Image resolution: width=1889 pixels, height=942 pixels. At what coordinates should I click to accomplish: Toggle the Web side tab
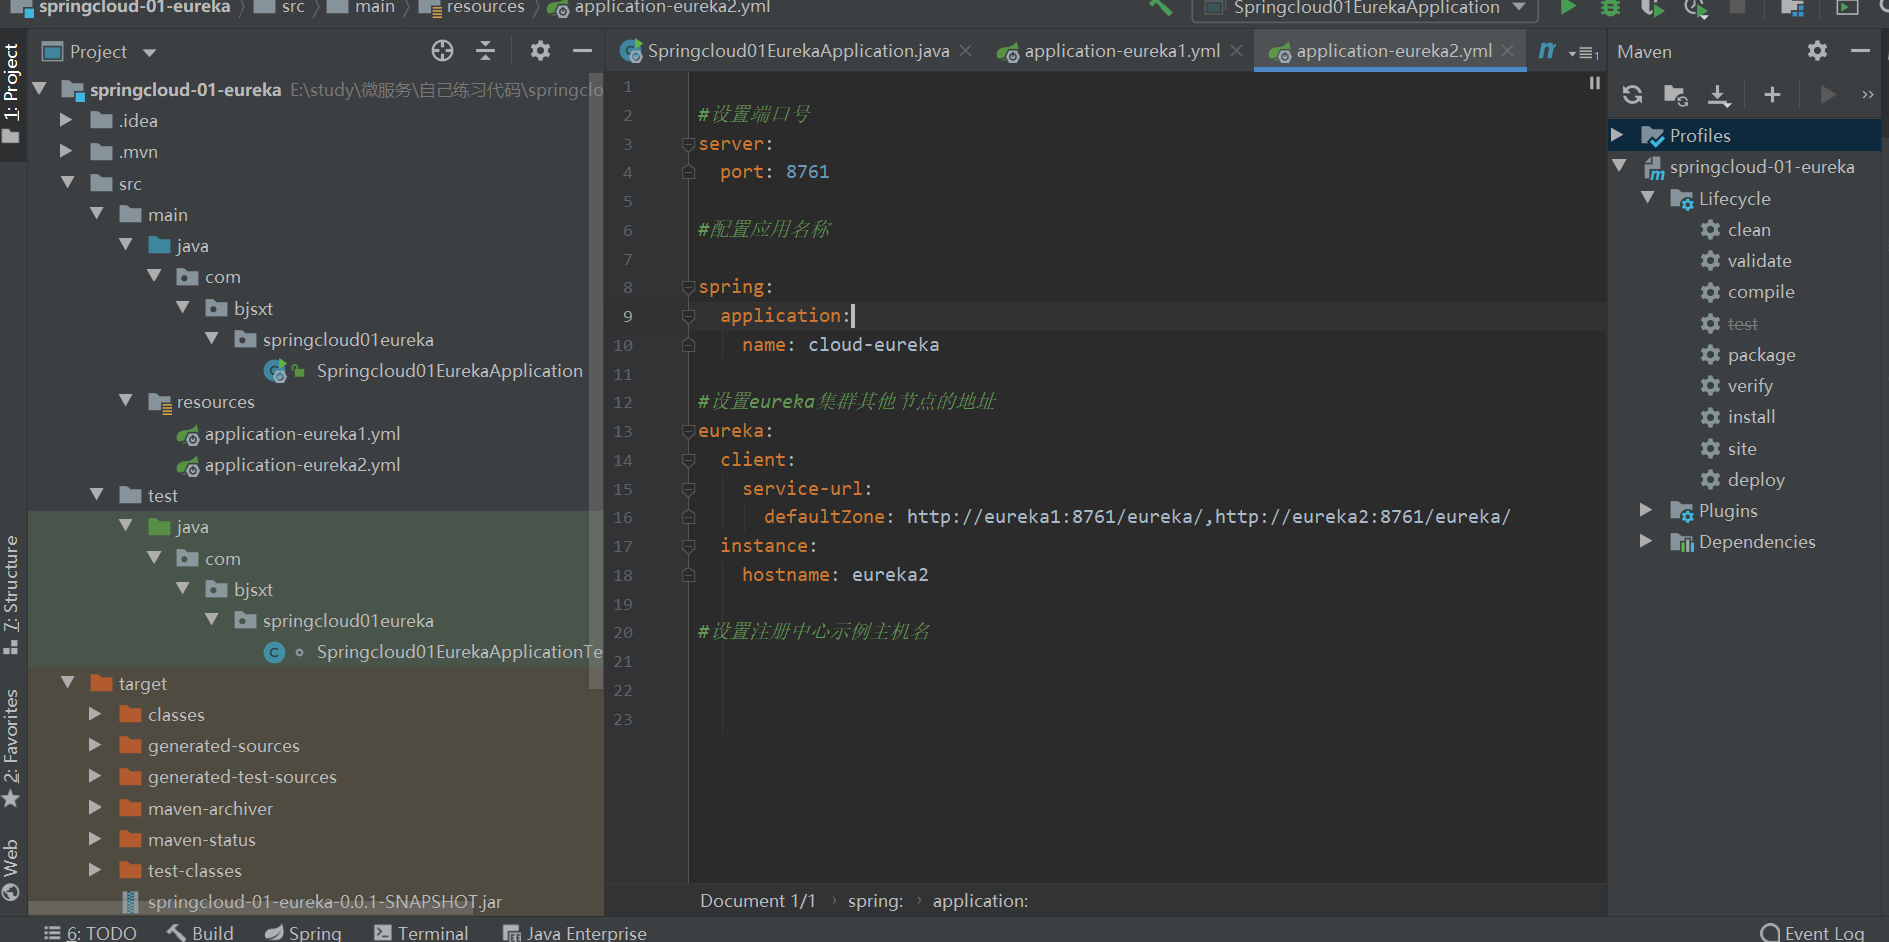(x=12, y=870)
